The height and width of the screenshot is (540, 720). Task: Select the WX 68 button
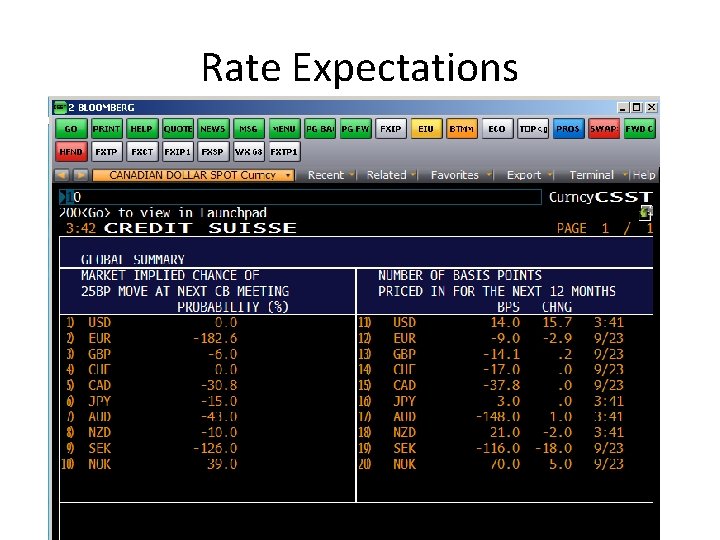(x=248, y=152)
